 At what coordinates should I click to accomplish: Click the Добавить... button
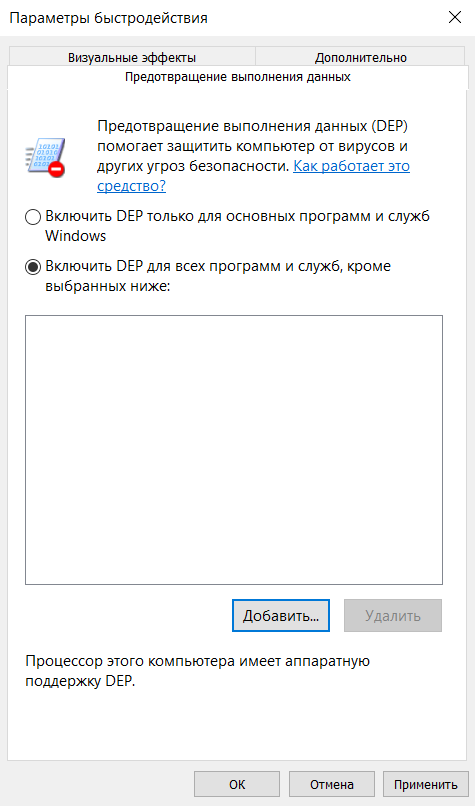click(281, 616)
